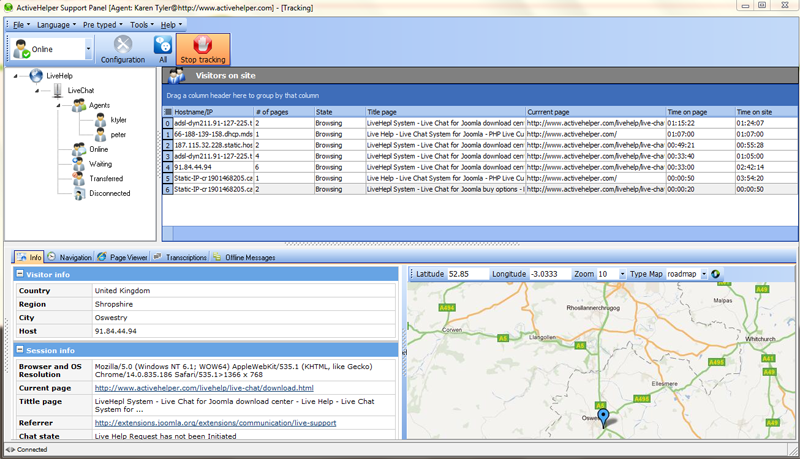
Task: Open the Zoom level dropdown
Action: 622,274
